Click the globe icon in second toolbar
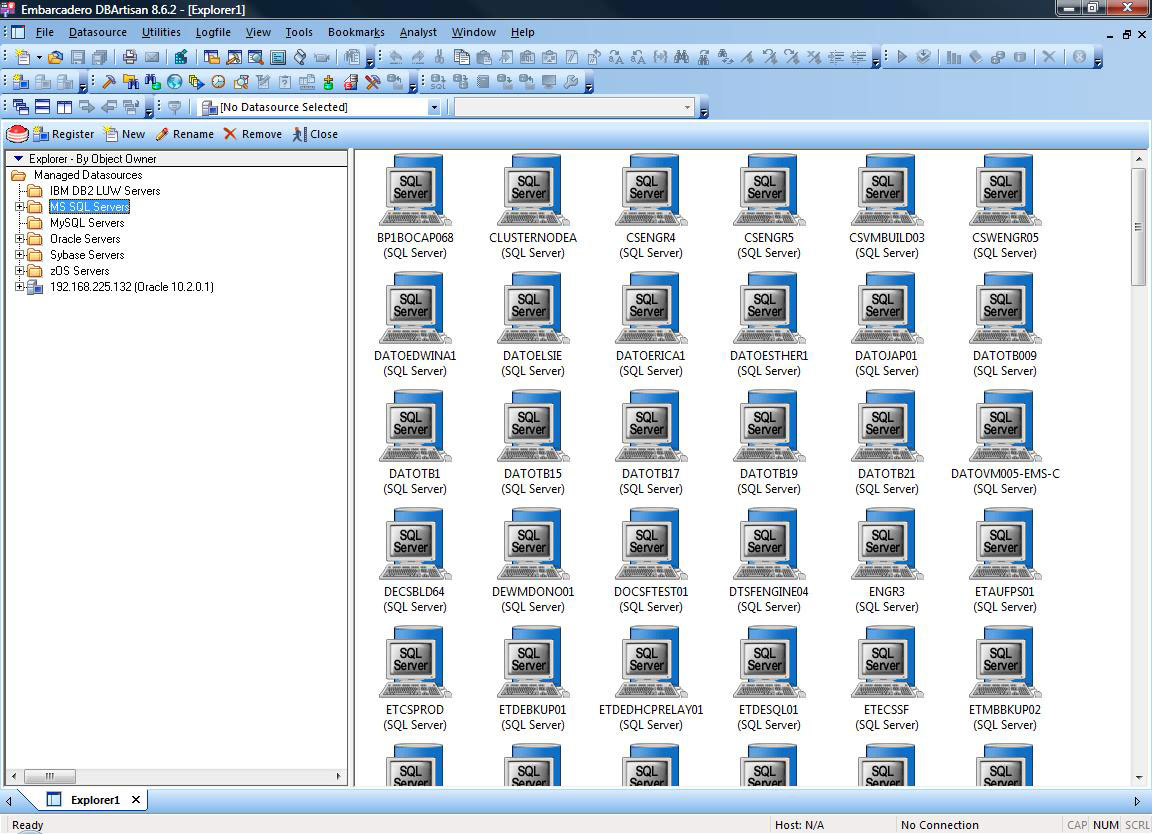 click(x=174, y=82)
